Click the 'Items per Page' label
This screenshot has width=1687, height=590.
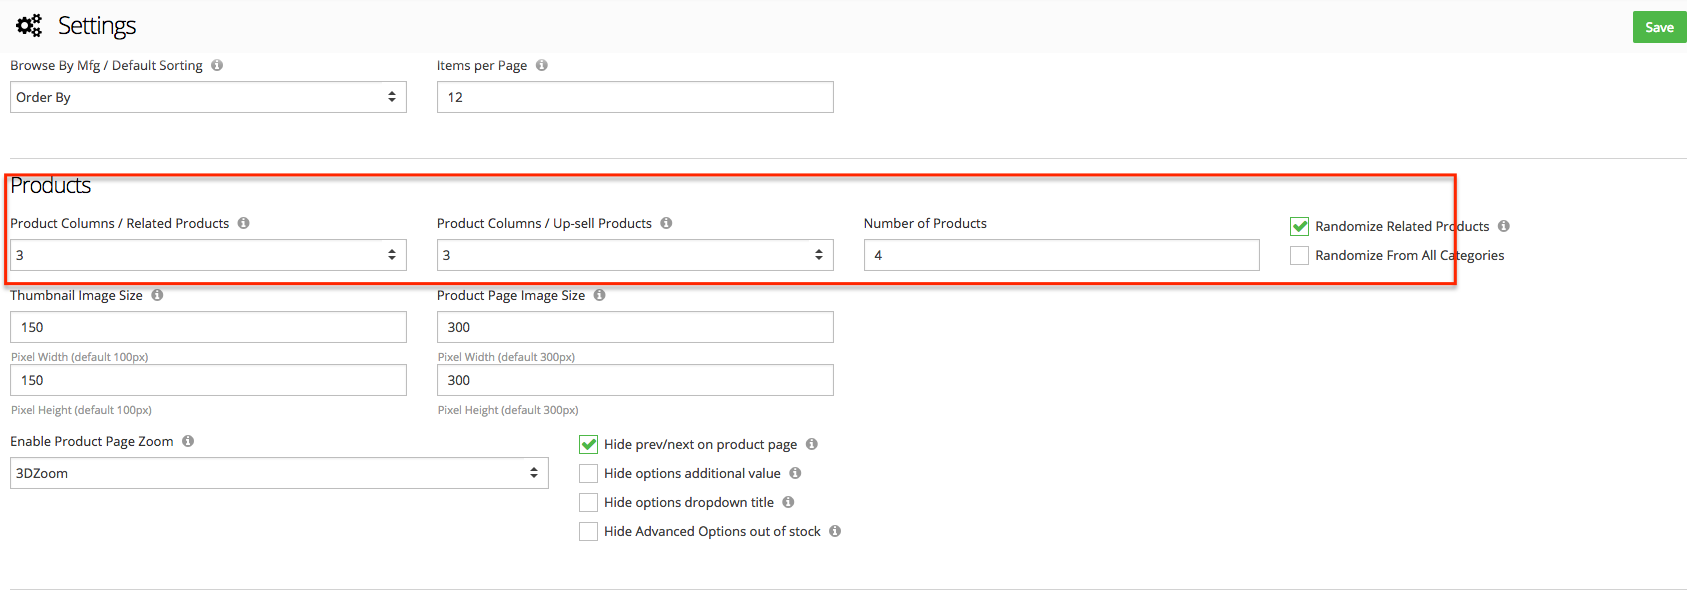click(x=482, y=65)
